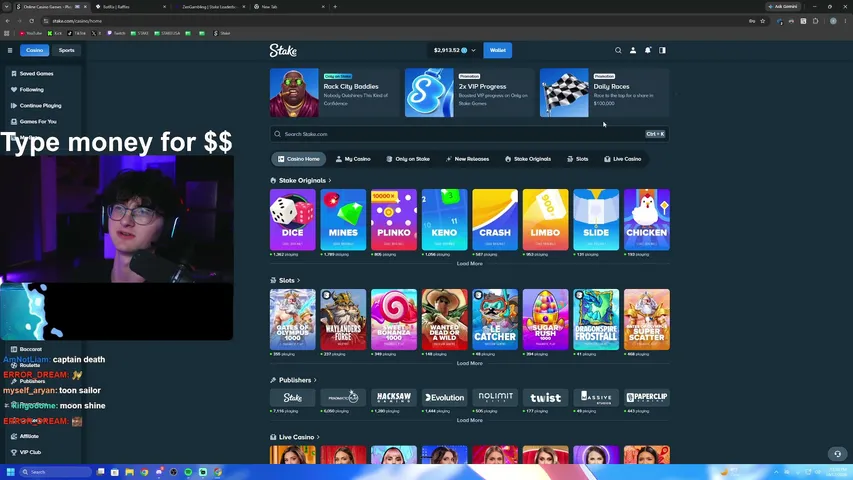Screen dimensions: 853x480
Task: Select the Evolution publisher
Action: 444,397
